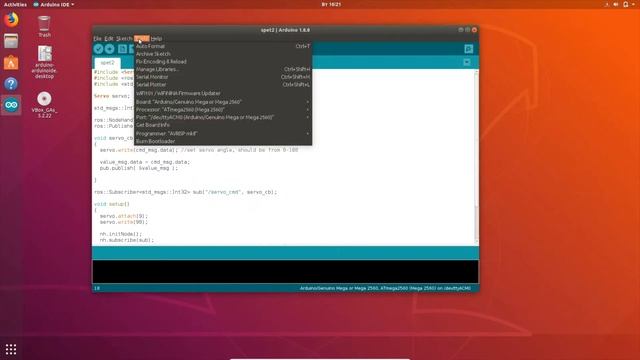Close the highlighted Tools menu
This screenshot has width=640, height=360.
[142, 39]
